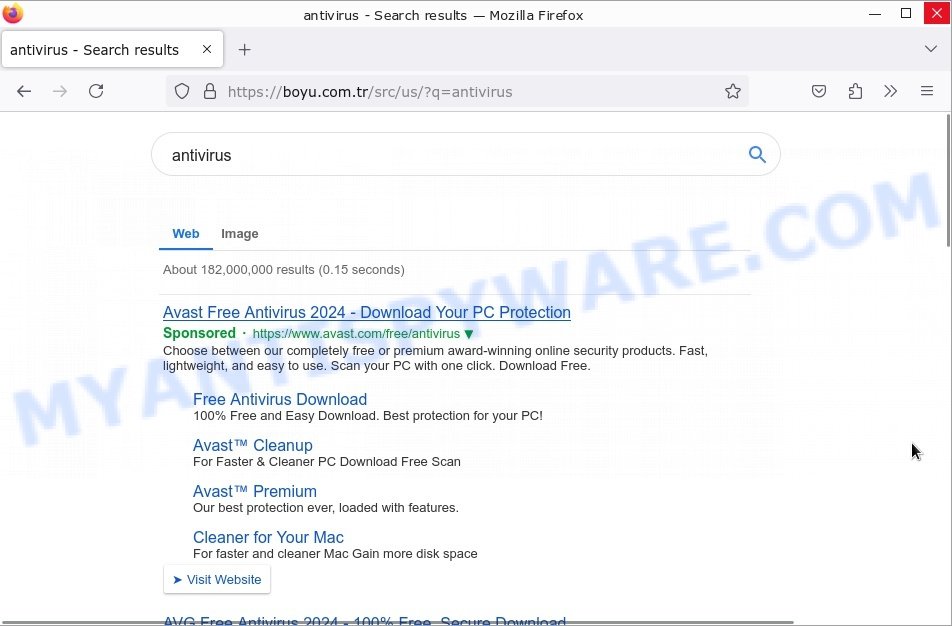Bookmark this page with the star

[733, 92]
